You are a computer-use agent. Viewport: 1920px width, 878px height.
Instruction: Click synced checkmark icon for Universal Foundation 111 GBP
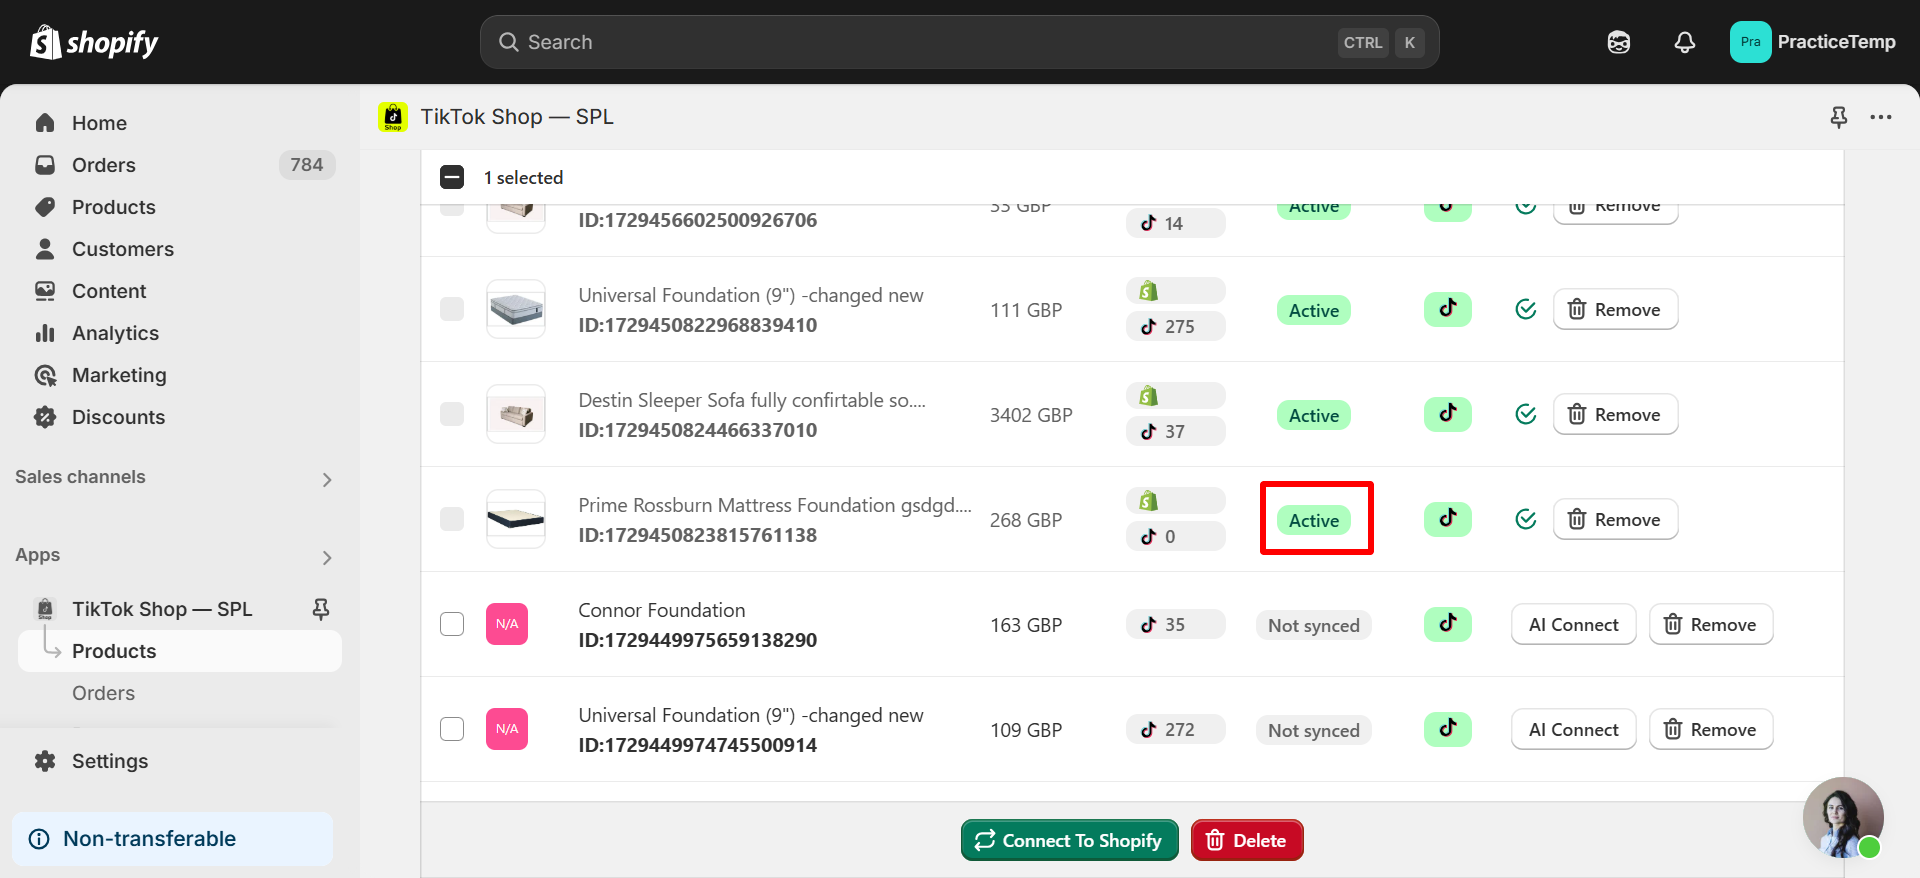point(1525,309)
